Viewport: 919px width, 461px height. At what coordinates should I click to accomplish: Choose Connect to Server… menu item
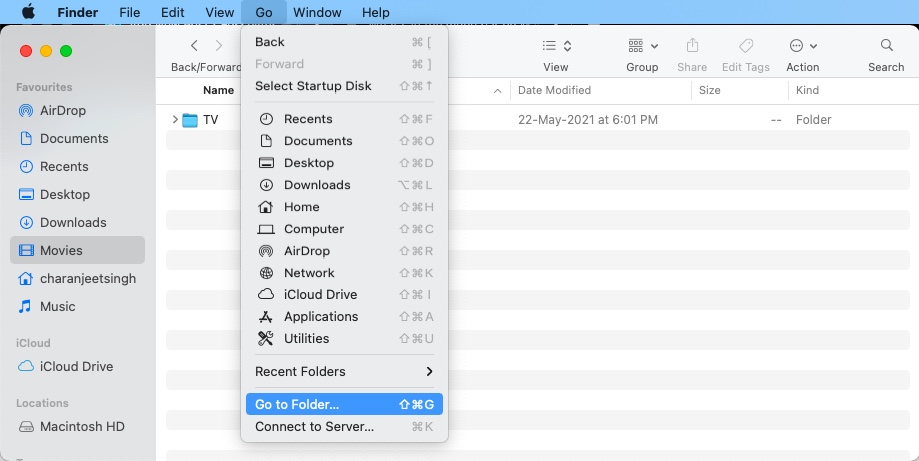344,426
